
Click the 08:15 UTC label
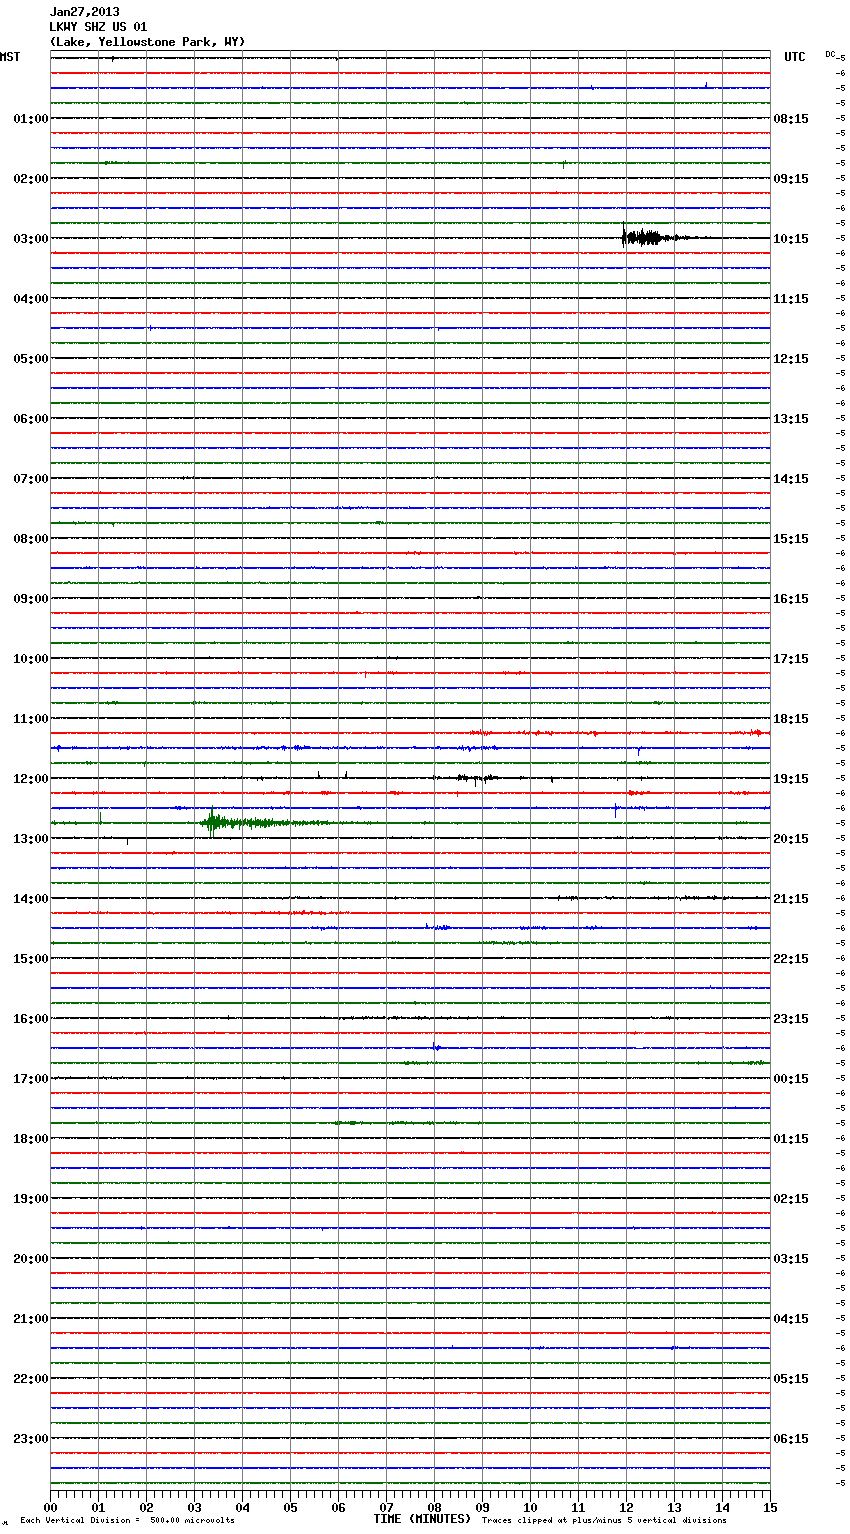coord(791,119)
